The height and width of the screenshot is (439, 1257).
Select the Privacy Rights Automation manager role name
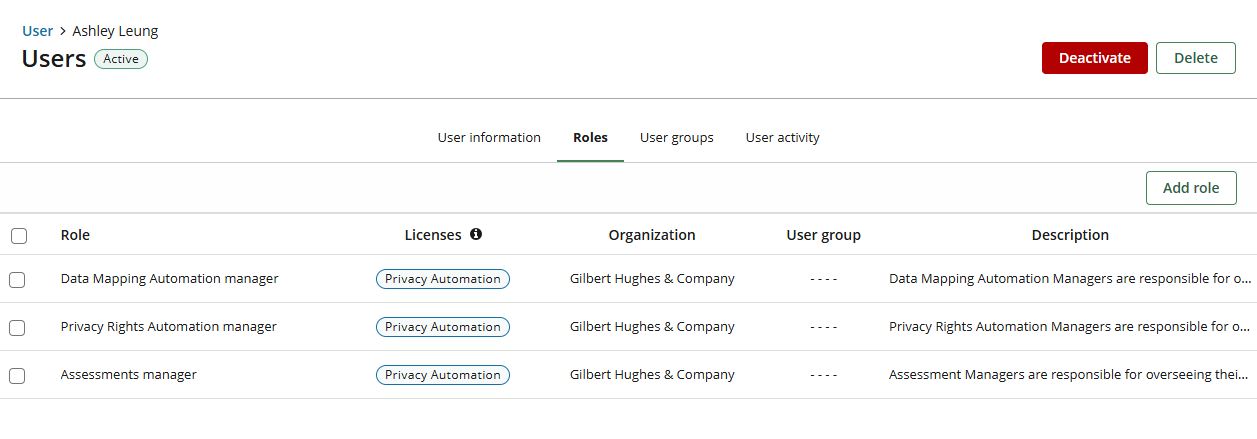tap(169, 327)
